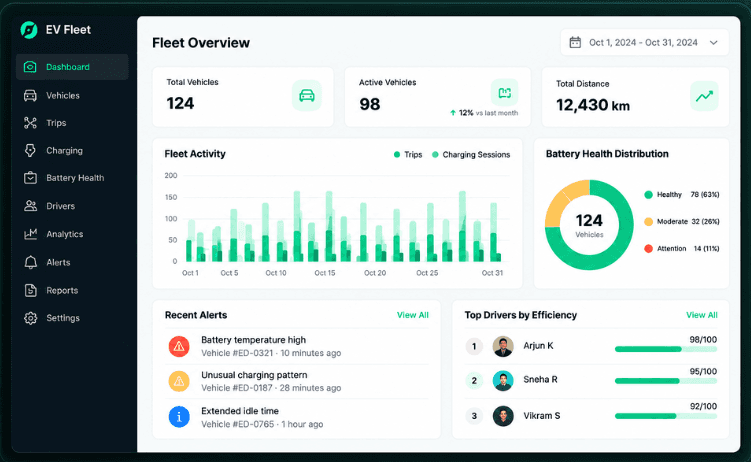
Task: Expand the date range chevron
Action: click(x=714, y=43)
